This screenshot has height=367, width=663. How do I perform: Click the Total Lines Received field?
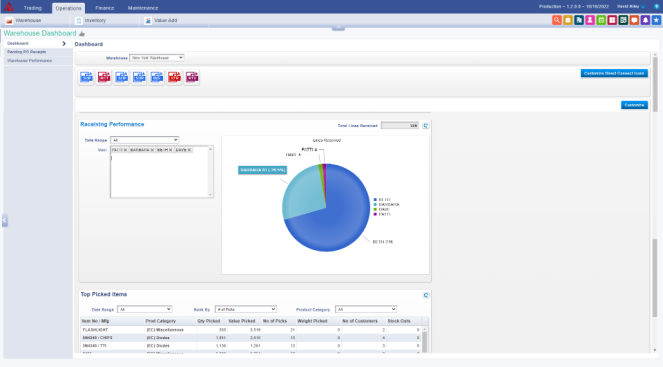click(x=400, y=126)
